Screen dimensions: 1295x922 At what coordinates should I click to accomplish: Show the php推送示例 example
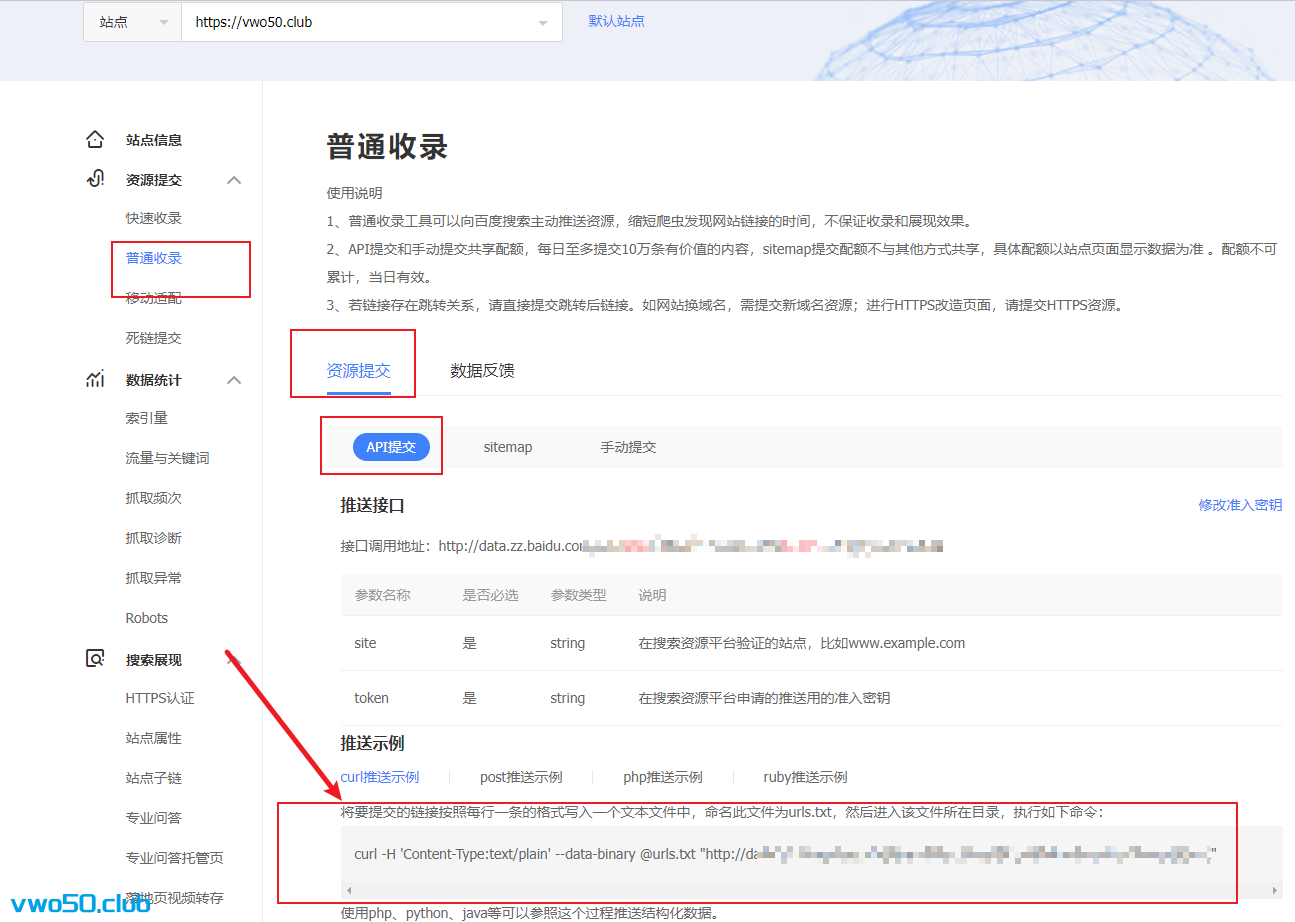click(663, 777)
